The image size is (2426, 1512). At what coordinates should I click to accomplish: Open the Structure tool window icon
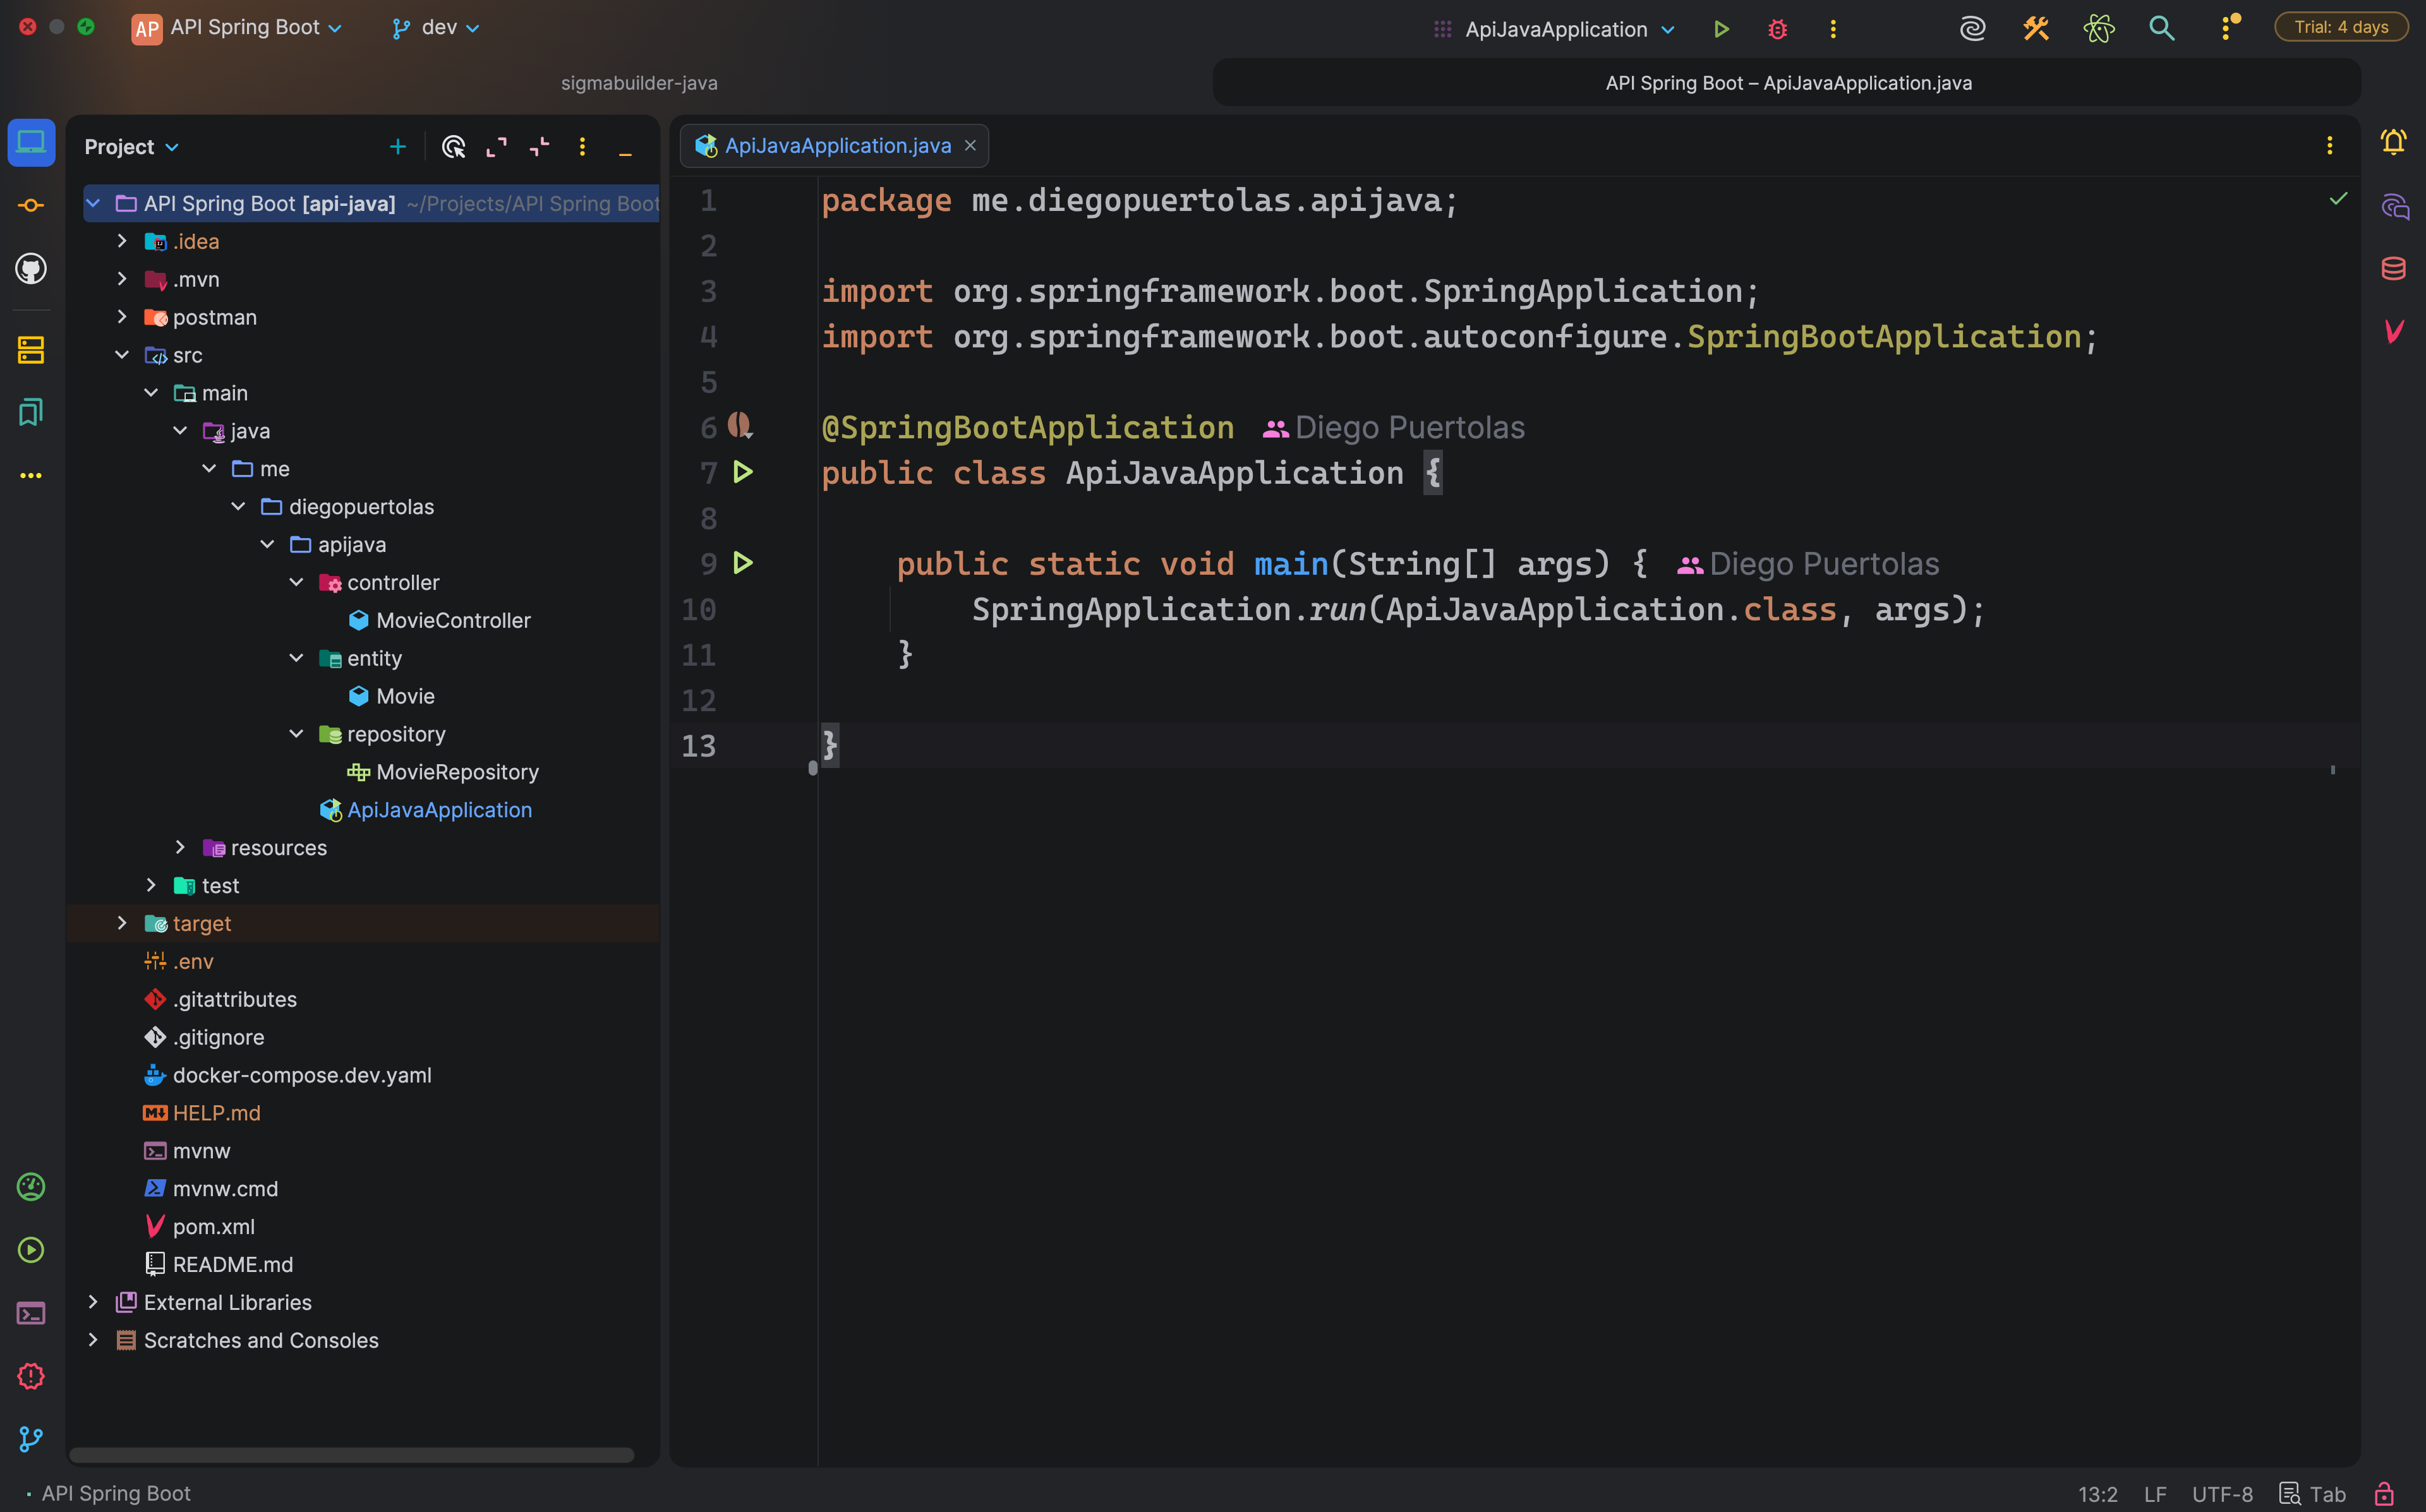pyautogui.click(x=31, y=350)
